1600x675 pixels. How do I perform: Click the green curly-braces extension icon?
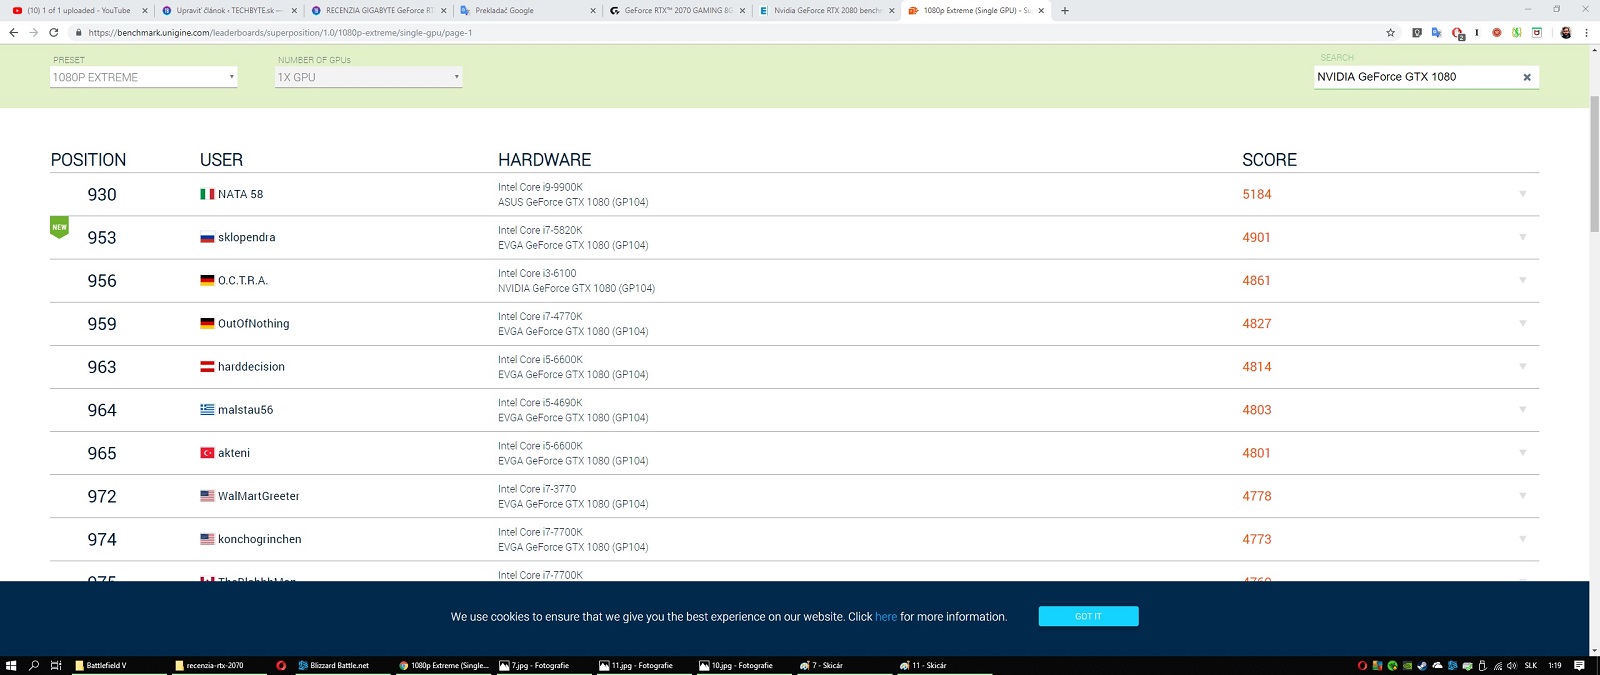[x=1516, y=32]
